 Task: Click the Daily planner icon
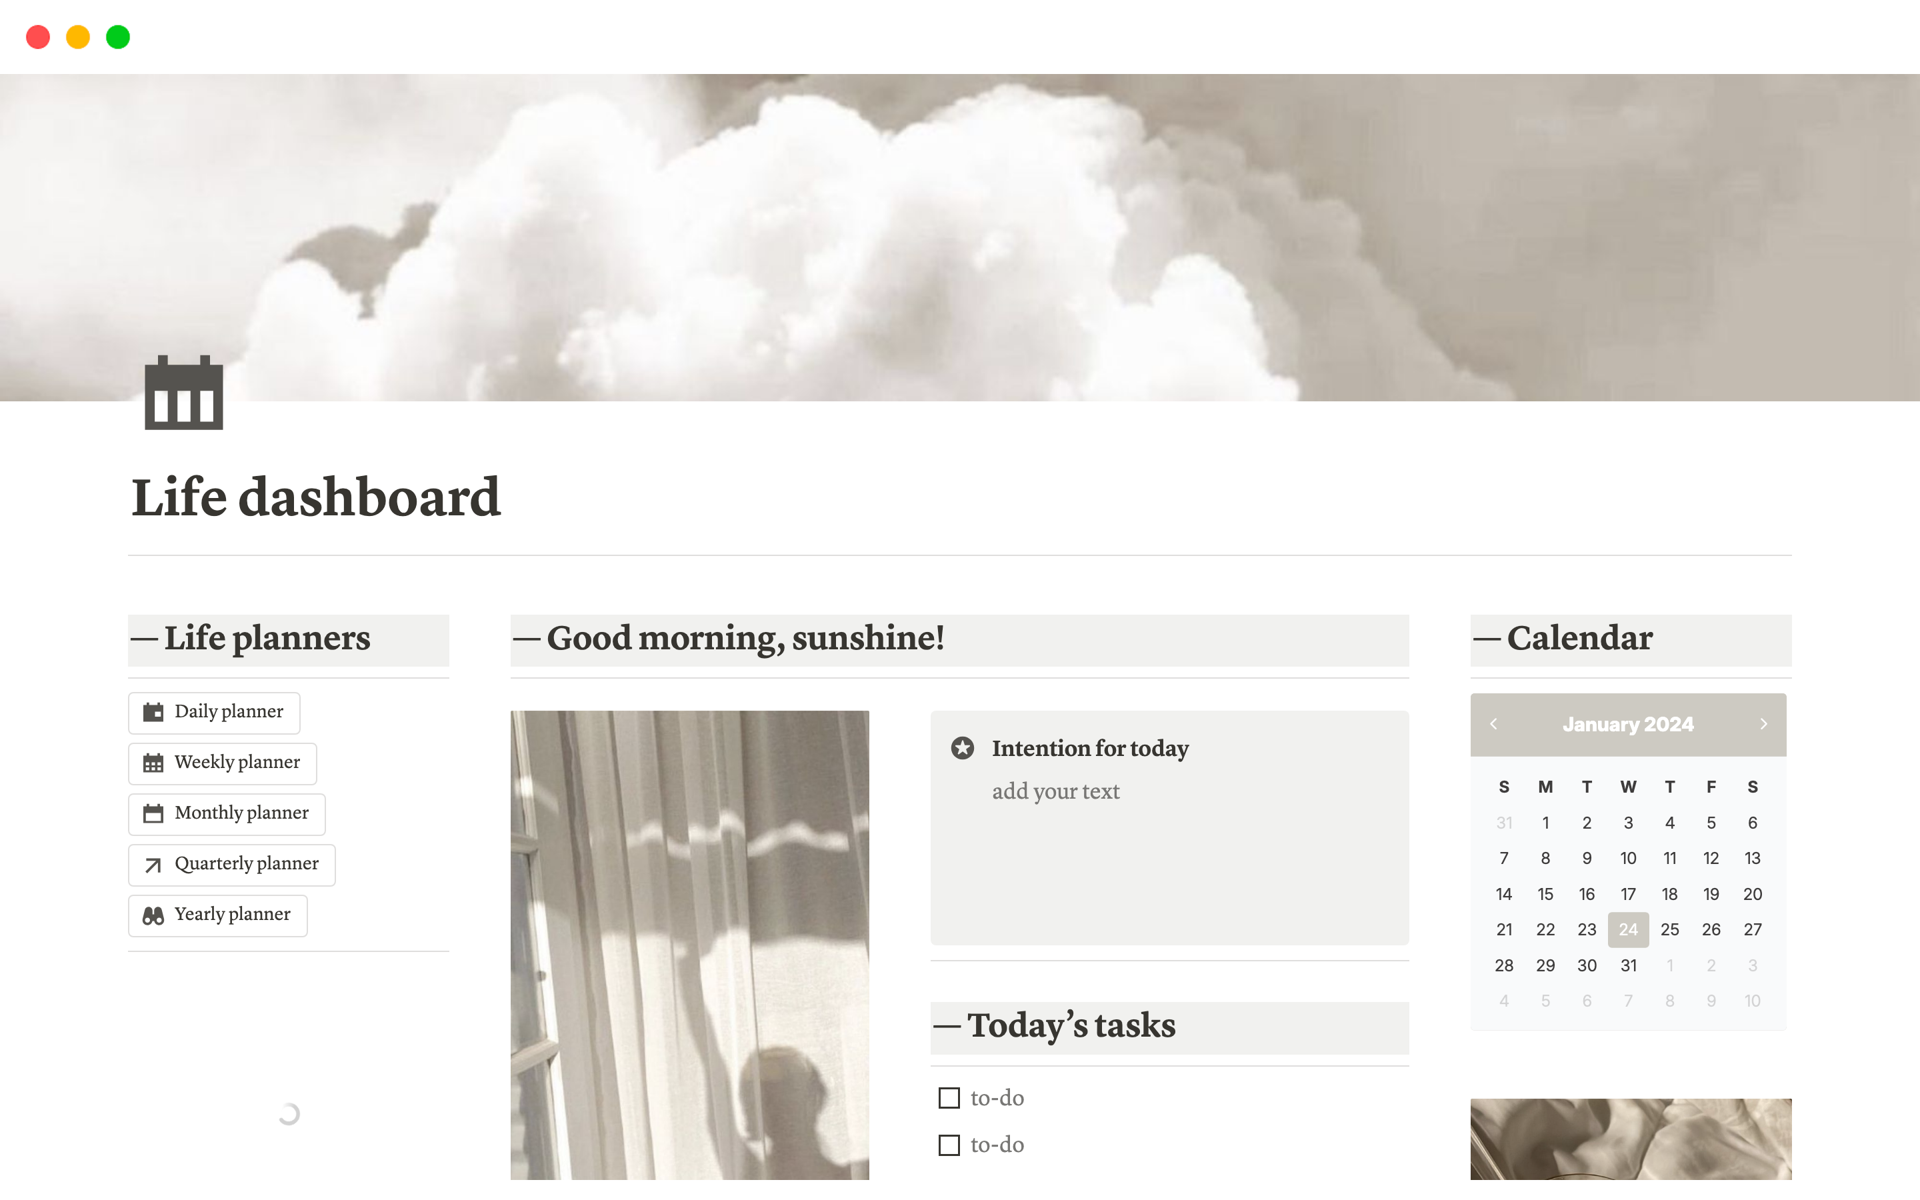point(152,712)
